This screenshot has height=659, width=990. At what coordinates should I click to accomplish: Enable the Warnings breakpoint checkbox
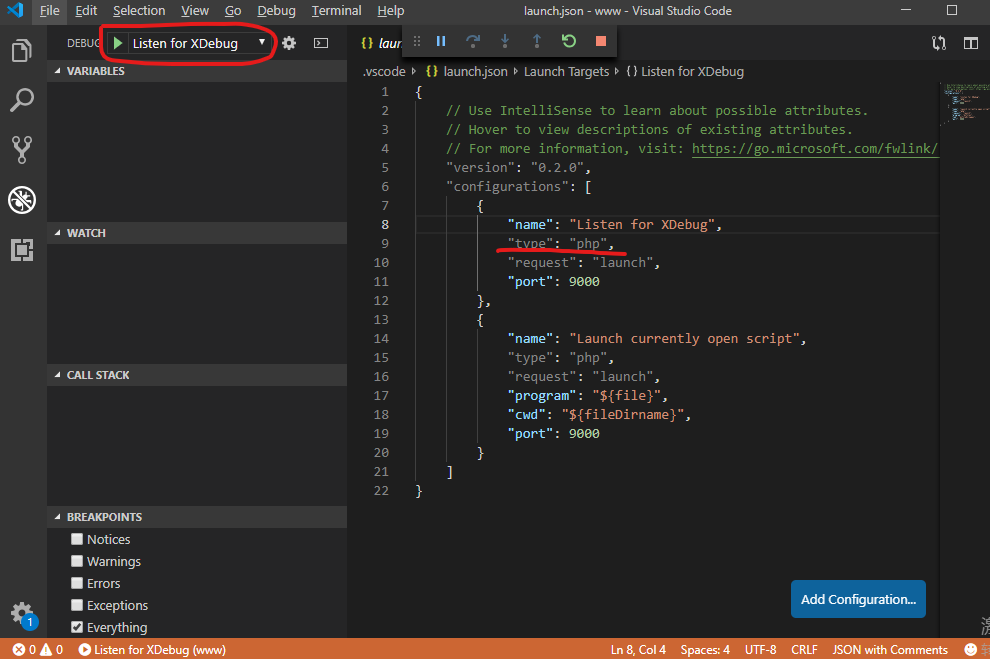point(77,561)
